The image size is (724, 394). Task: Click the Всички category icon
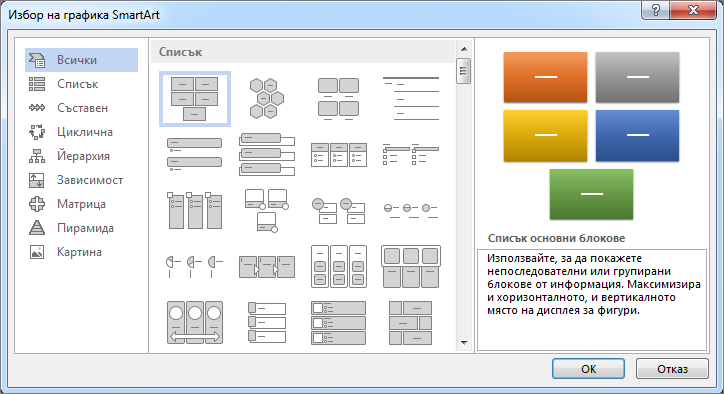tap(37, 60)
